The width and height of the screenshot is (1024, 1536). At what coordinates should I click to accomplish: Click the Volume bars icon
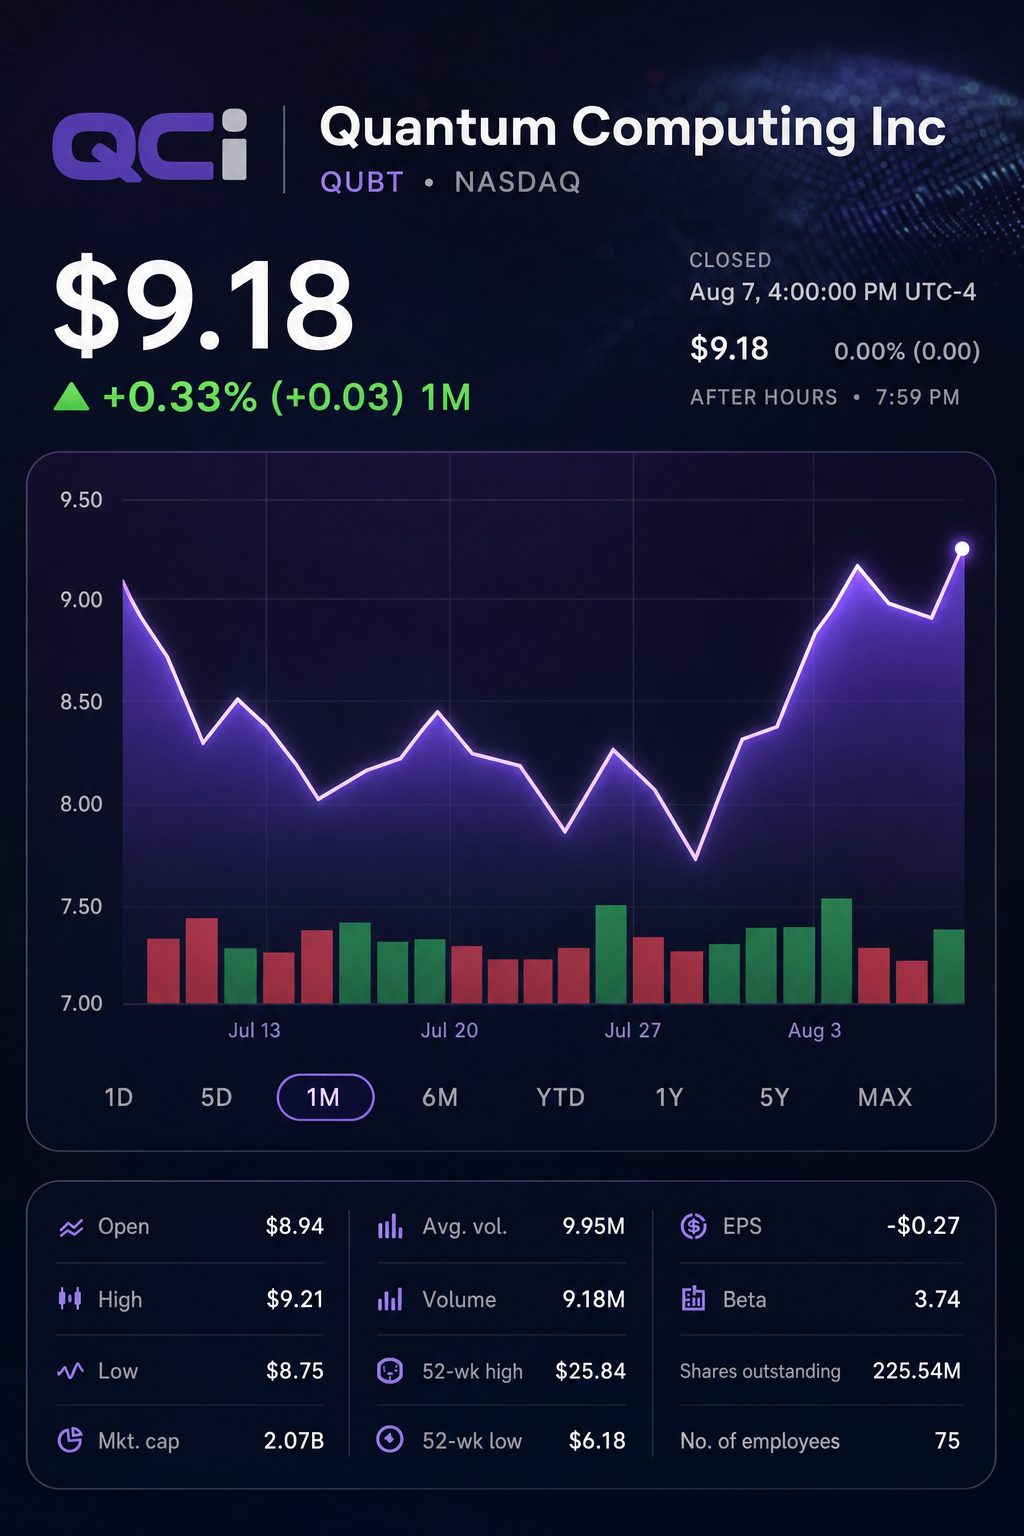click(390, 1299)
